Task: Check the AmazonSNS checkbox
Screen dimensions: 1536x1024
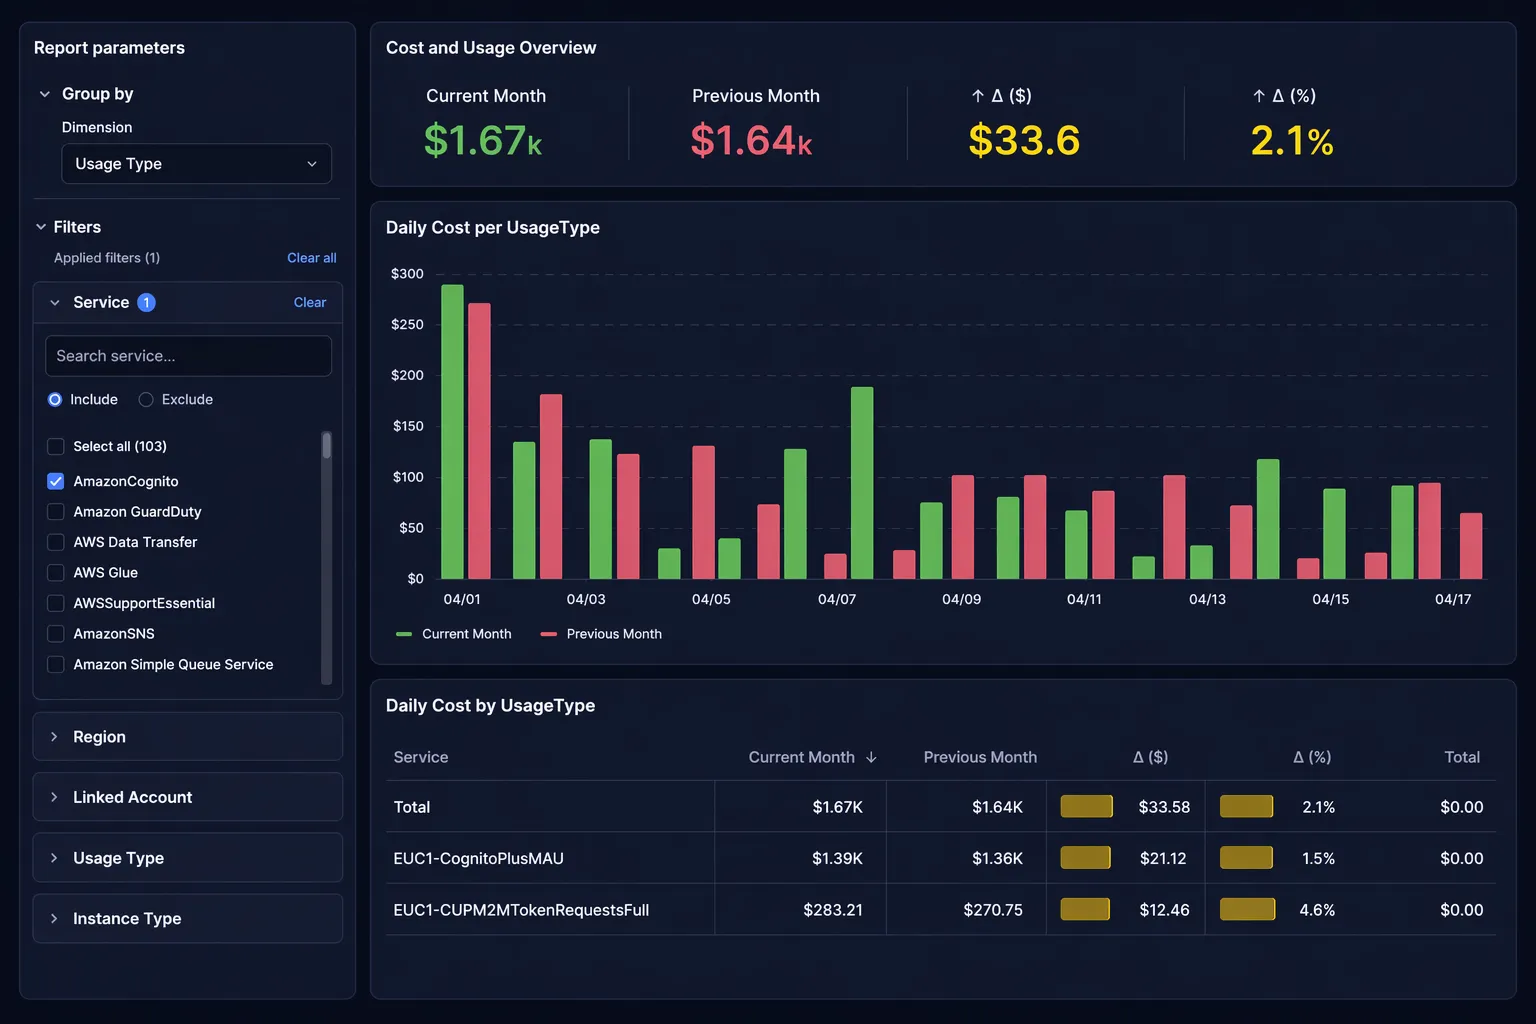Action: point(56,634)
